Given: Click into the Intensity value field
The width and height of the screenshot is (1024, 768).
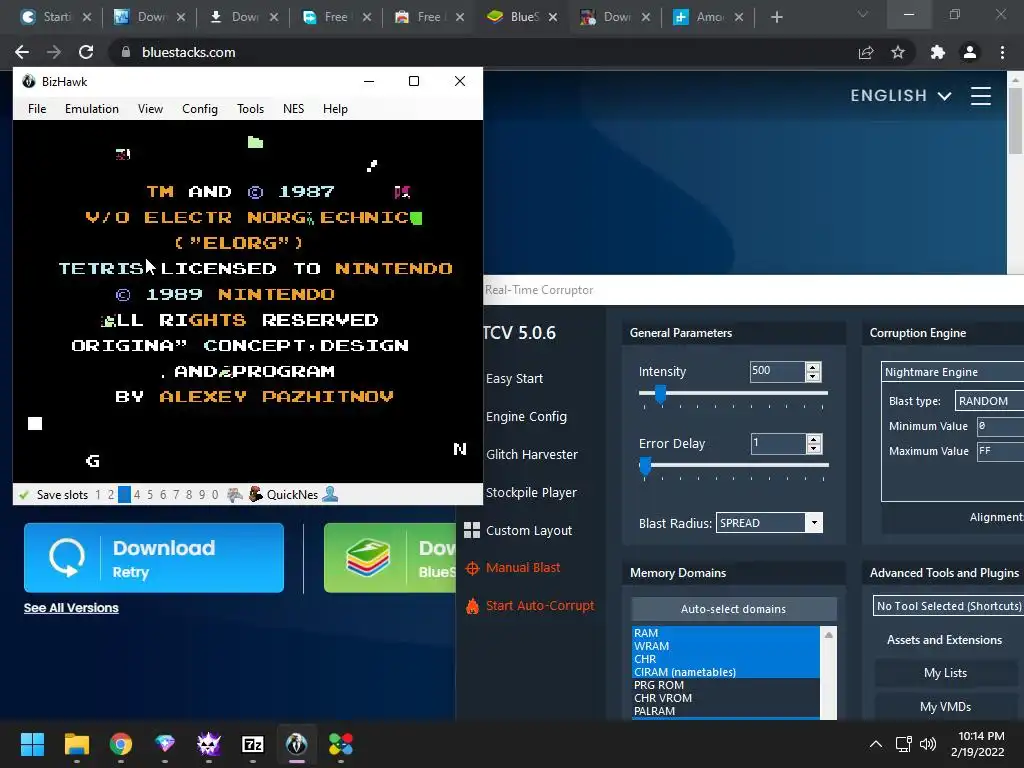Looking at the screenshot, I should (777, 371).
